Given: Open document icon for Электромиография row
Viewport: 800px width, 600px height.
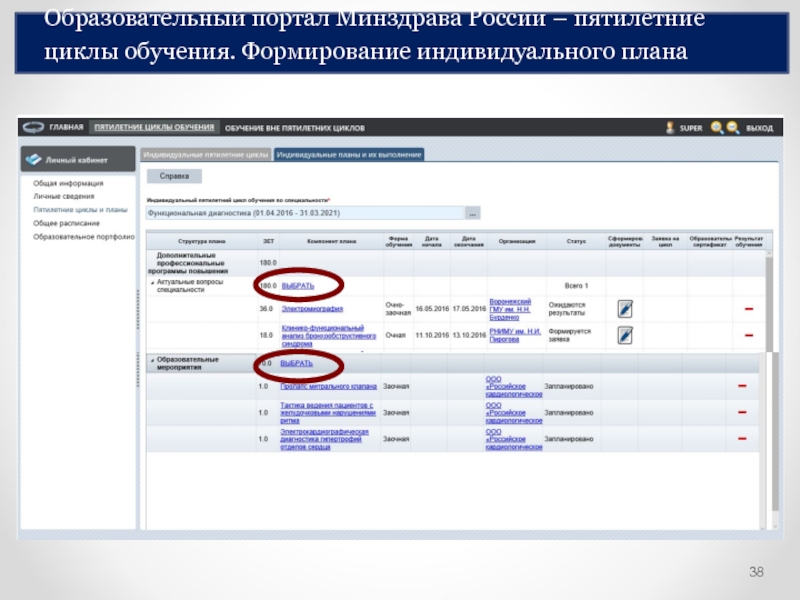Looking at the screenshot, I should pos(625,308).
